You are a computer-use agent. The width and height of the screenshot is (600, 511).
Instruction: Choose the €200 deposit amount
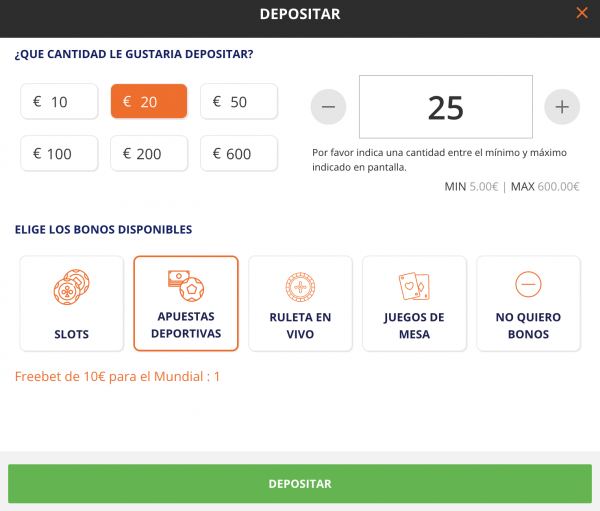149,153
